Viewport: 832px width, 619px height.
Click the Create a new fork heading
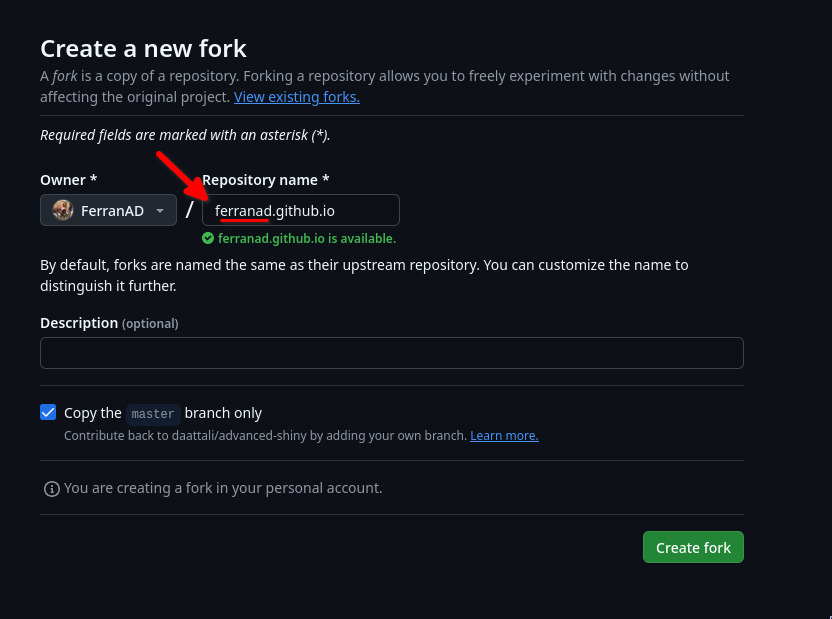point(143,49)
